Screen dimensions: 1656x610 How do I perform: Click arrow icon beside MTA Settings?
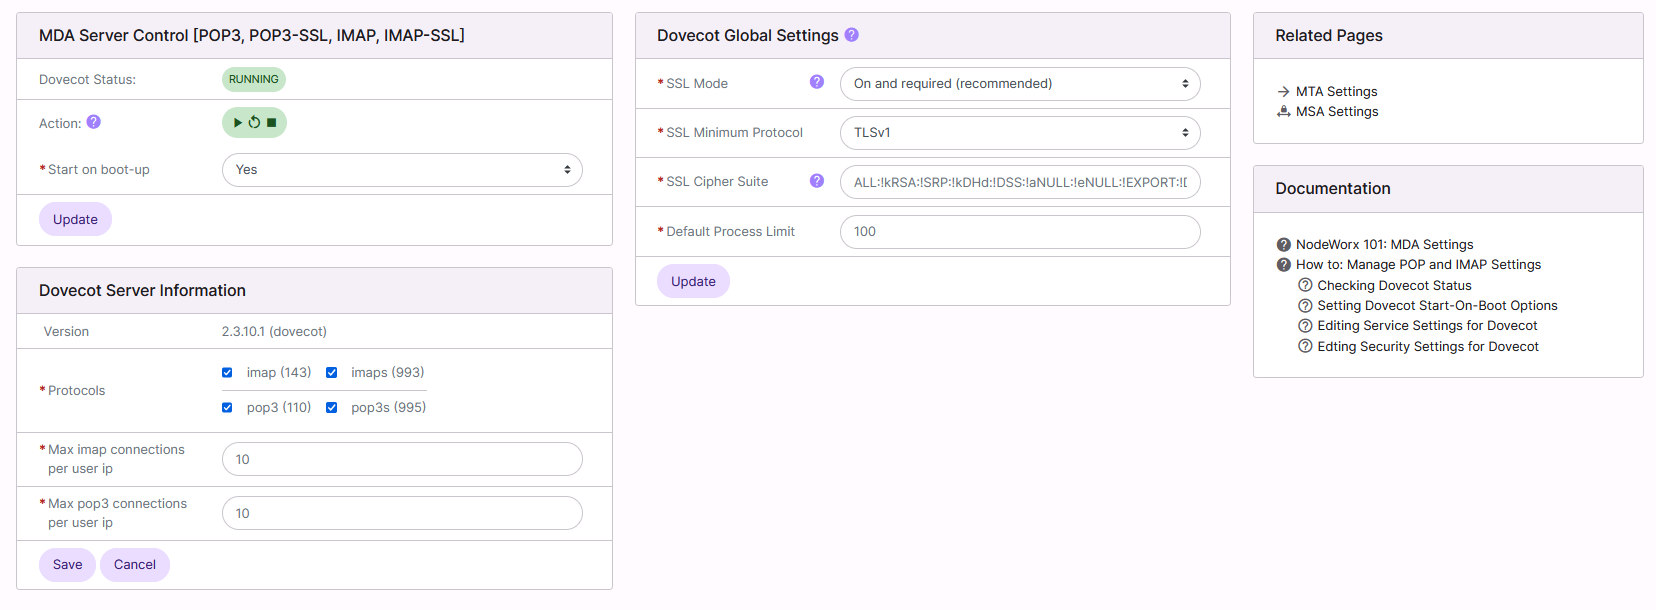1283,92
